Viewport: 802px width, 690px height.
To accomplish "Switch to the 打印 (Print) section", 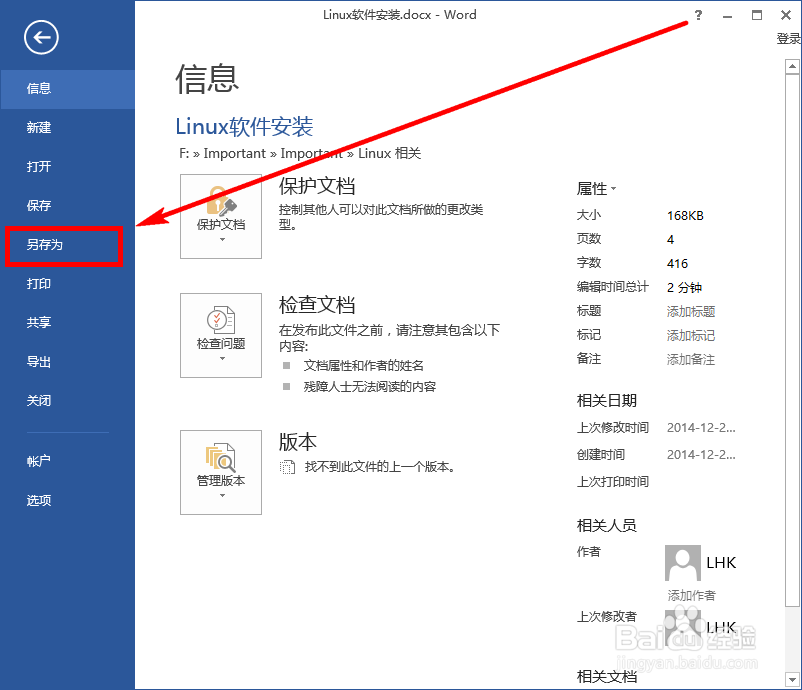I will [38, 283].
